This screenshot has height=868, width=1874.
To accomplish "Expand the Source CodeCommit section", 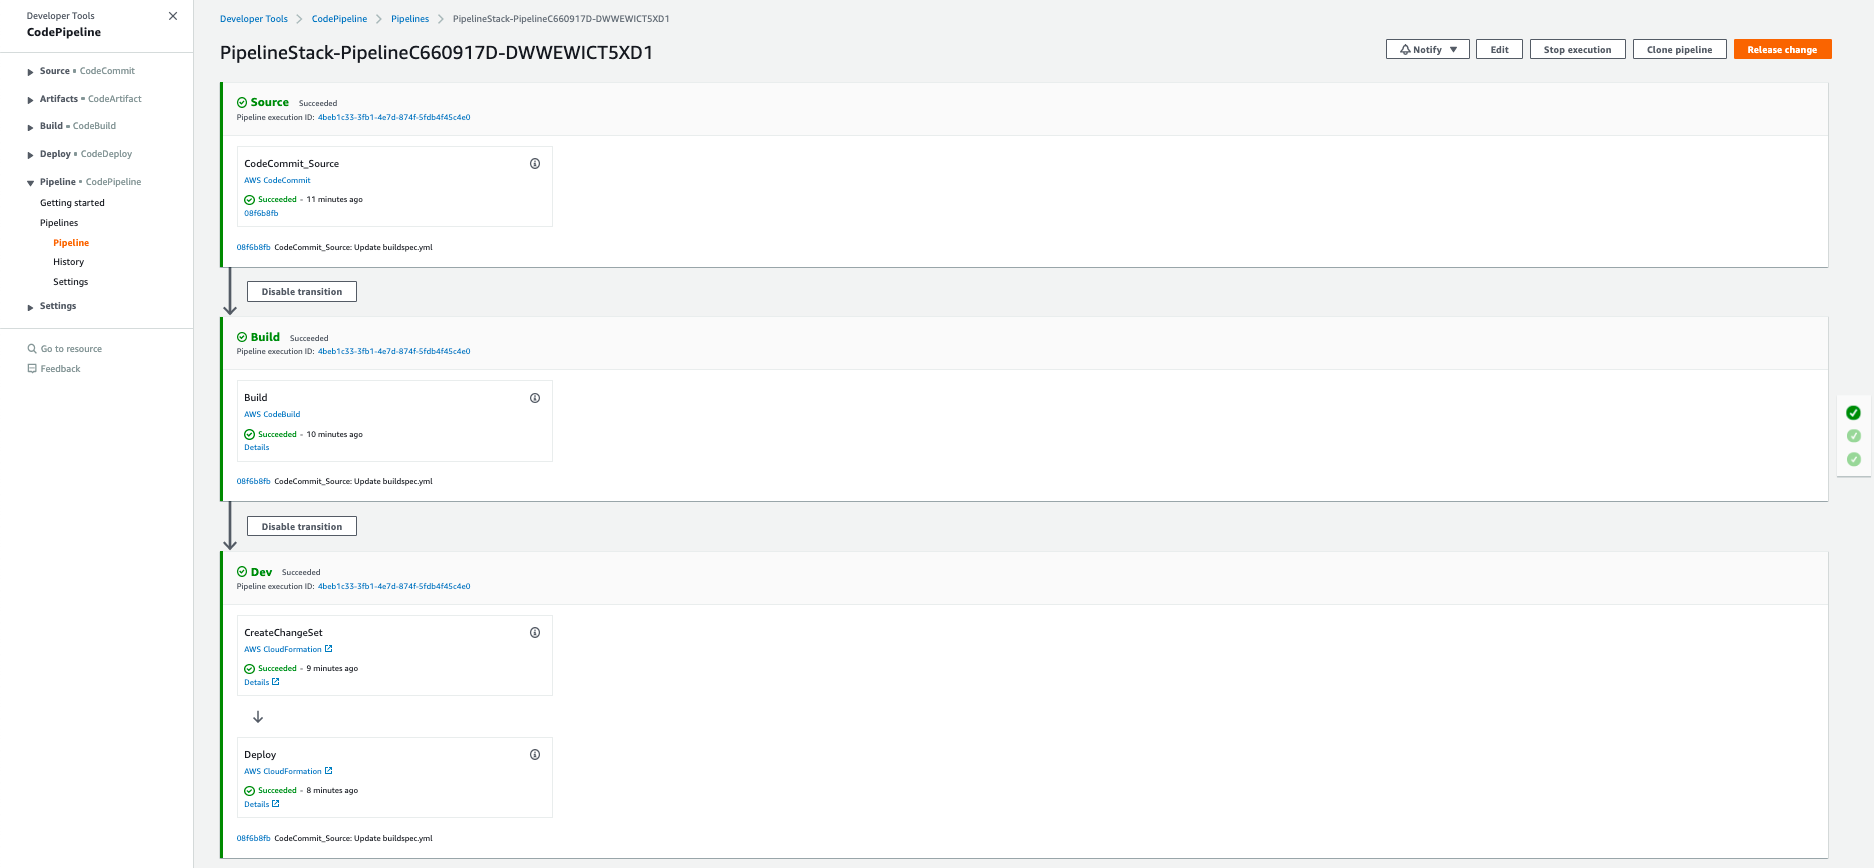I will pyautogui.click(x=31, y=72).
